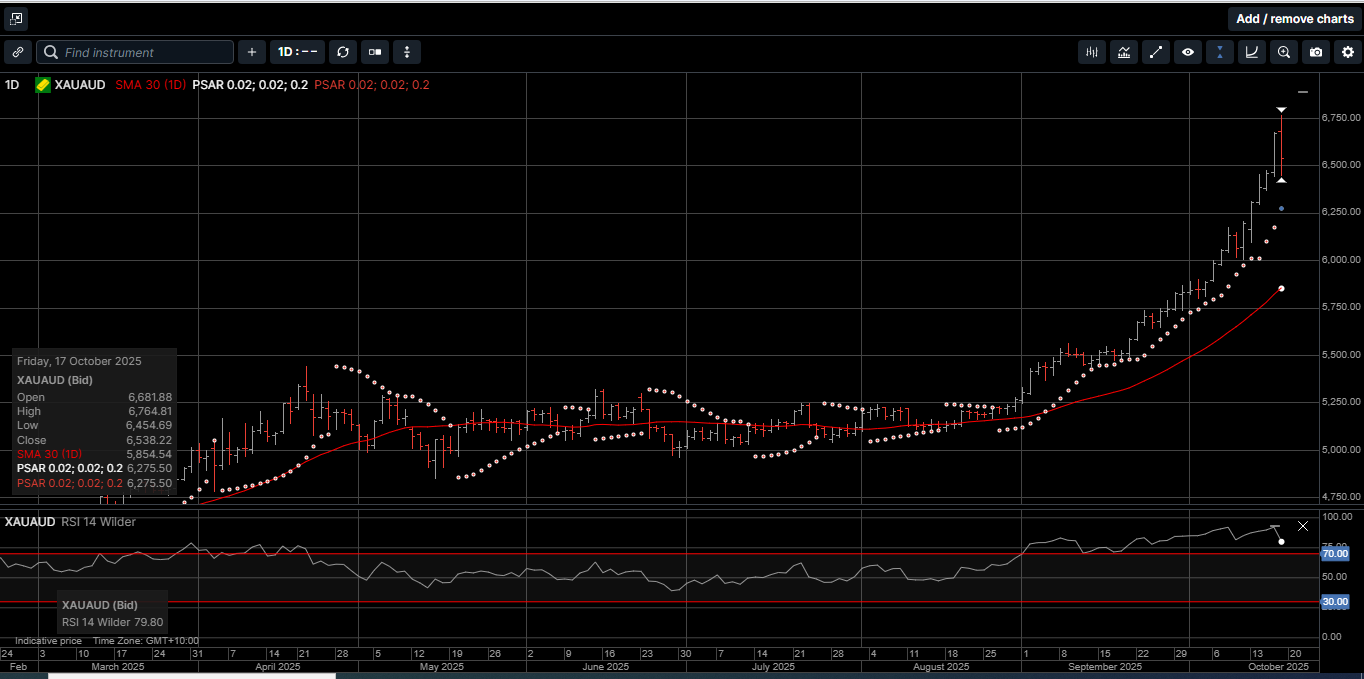
Task: Click the Add / remove charts button
Action: coord(1294,19)
